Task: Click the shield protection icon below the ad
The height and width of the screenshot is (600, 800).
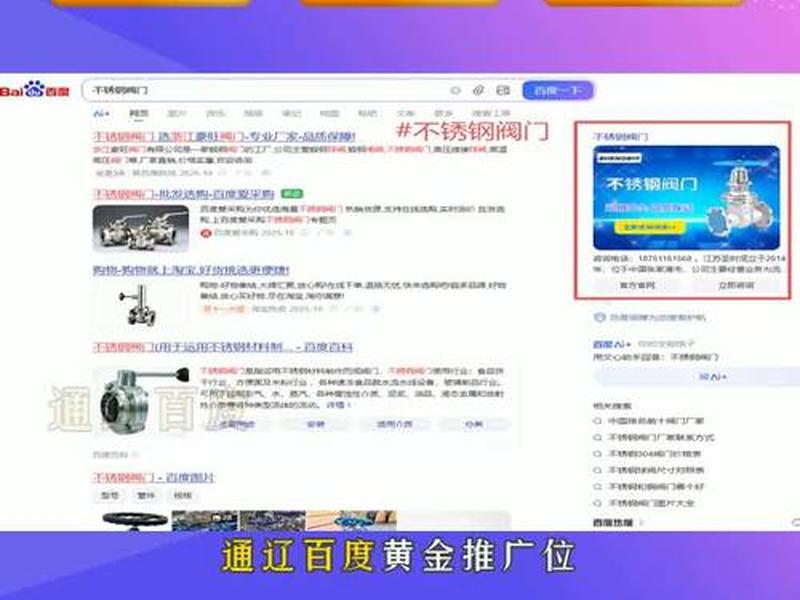Action: click(599, 317)
